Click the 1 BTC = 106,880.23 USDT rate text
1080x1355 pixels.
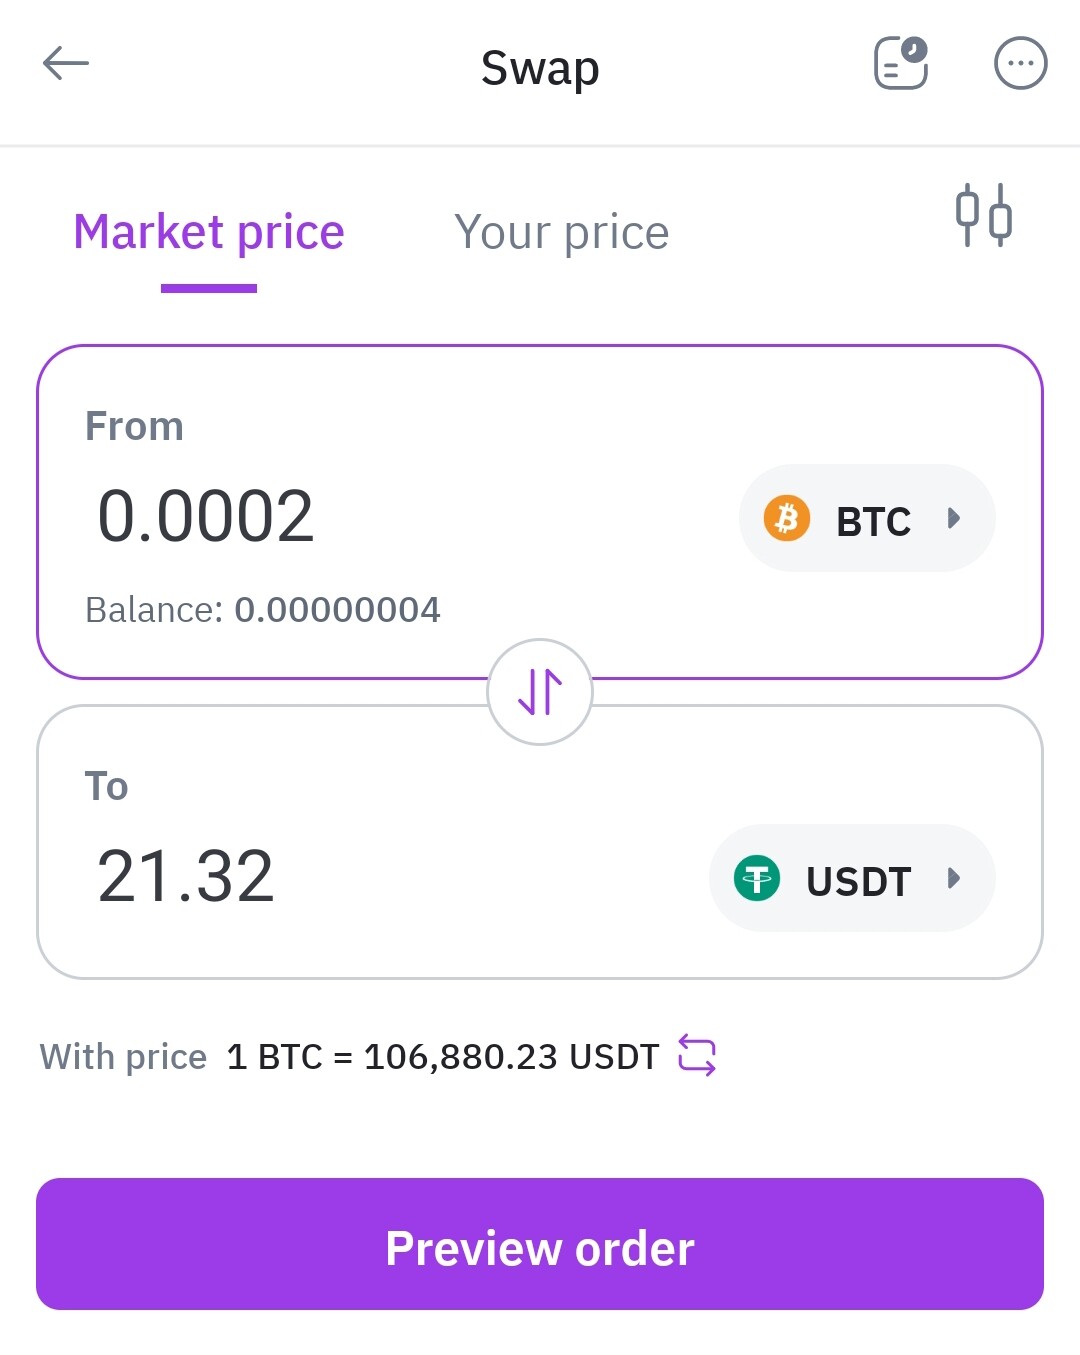click(x=443, y=1056)
